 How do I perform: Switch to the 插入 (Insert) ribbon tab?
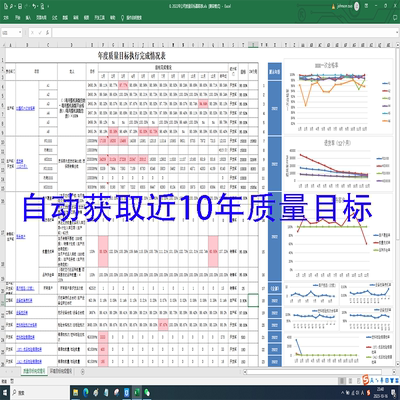[x=28, y=18]
